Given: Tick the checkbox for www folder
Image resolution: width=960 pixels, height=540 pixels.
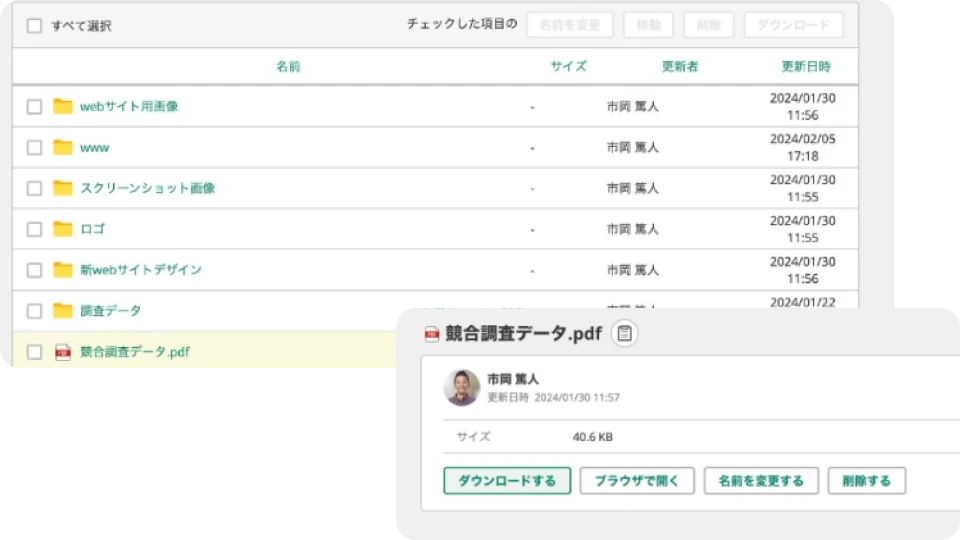Looking at the screenshot, I should pyautogui.click(x=34, y=148).
